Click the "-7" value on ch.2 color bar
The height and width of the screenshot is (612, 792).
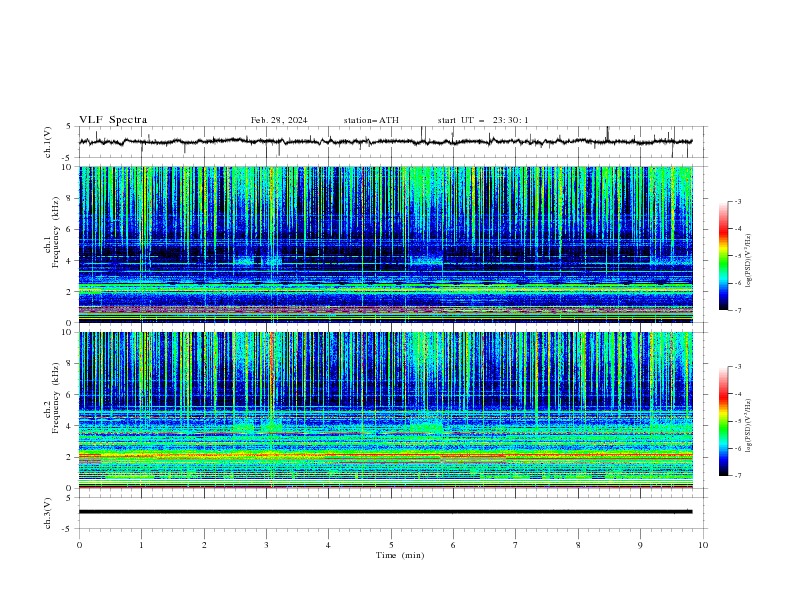point(737,476)
